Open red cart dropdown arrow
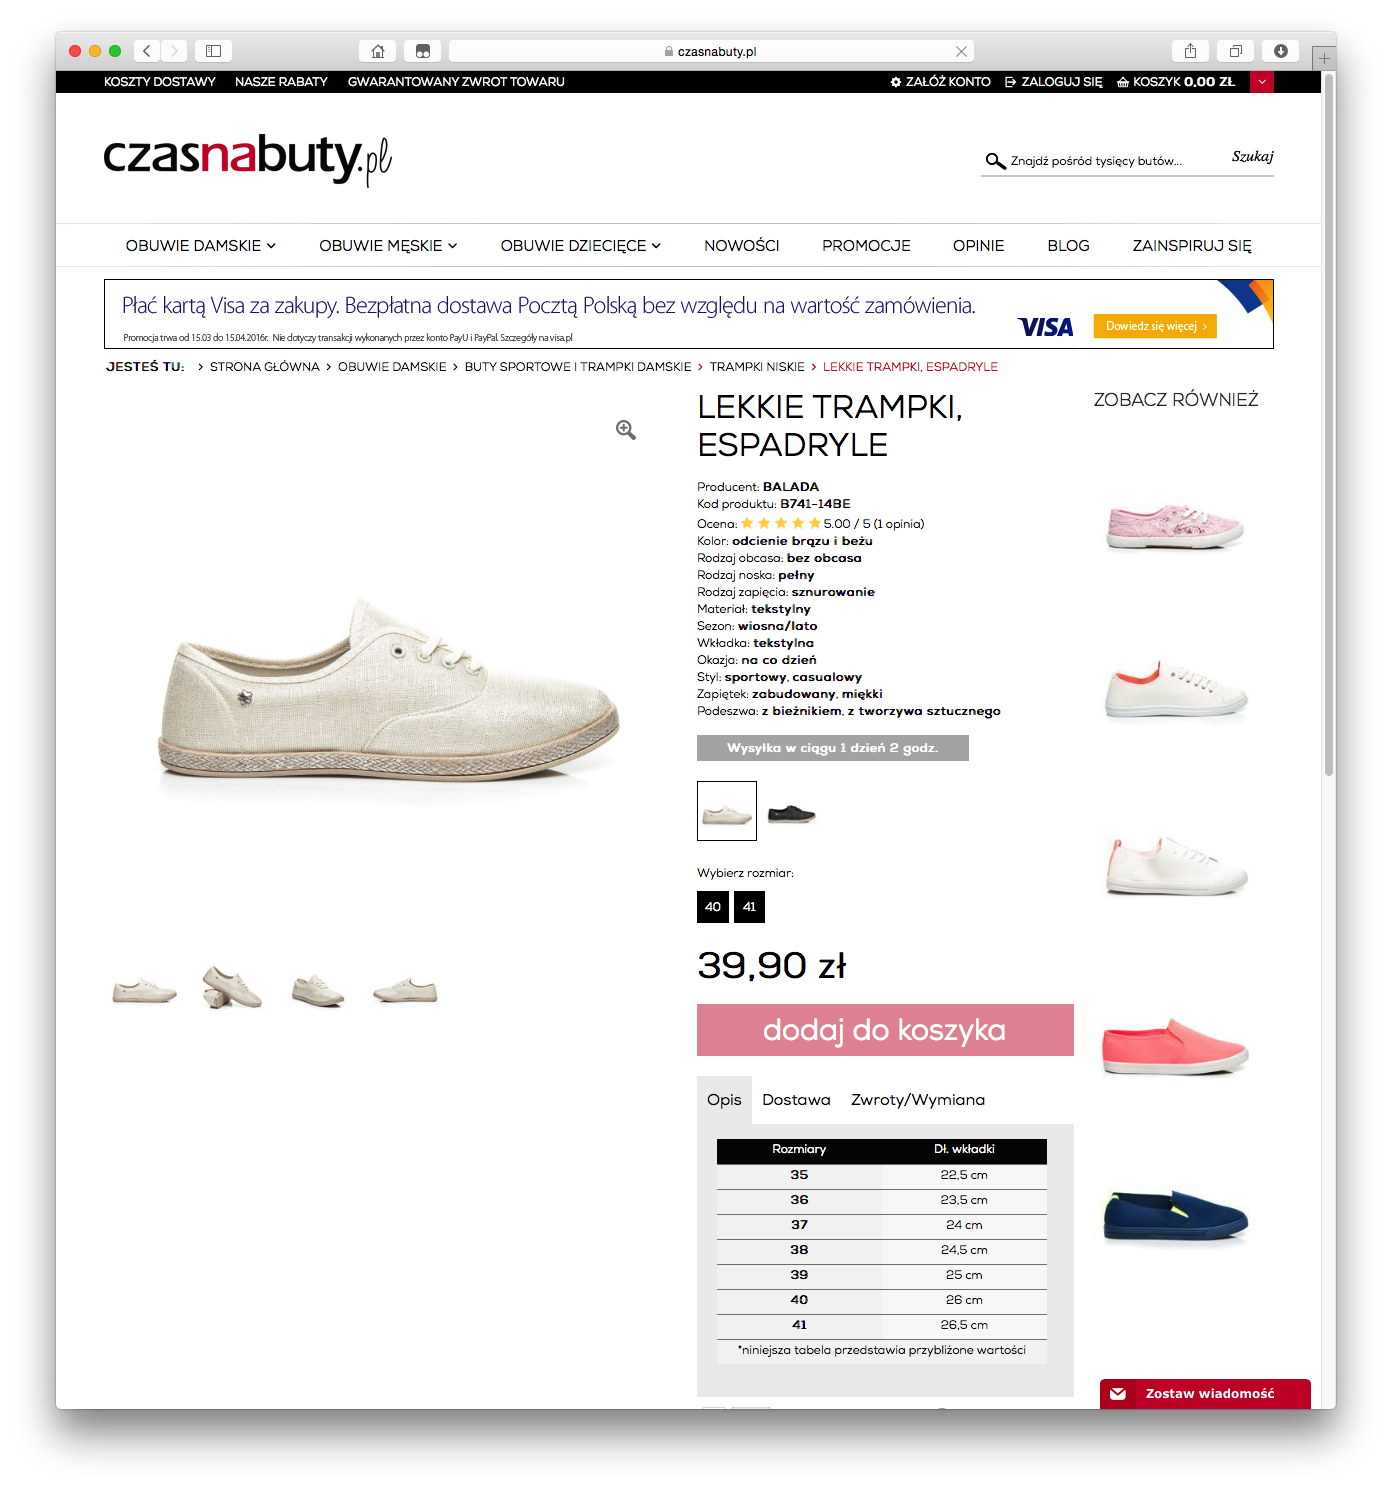This screenshot has height=1489, width=1392. (x=1262, y=82)
